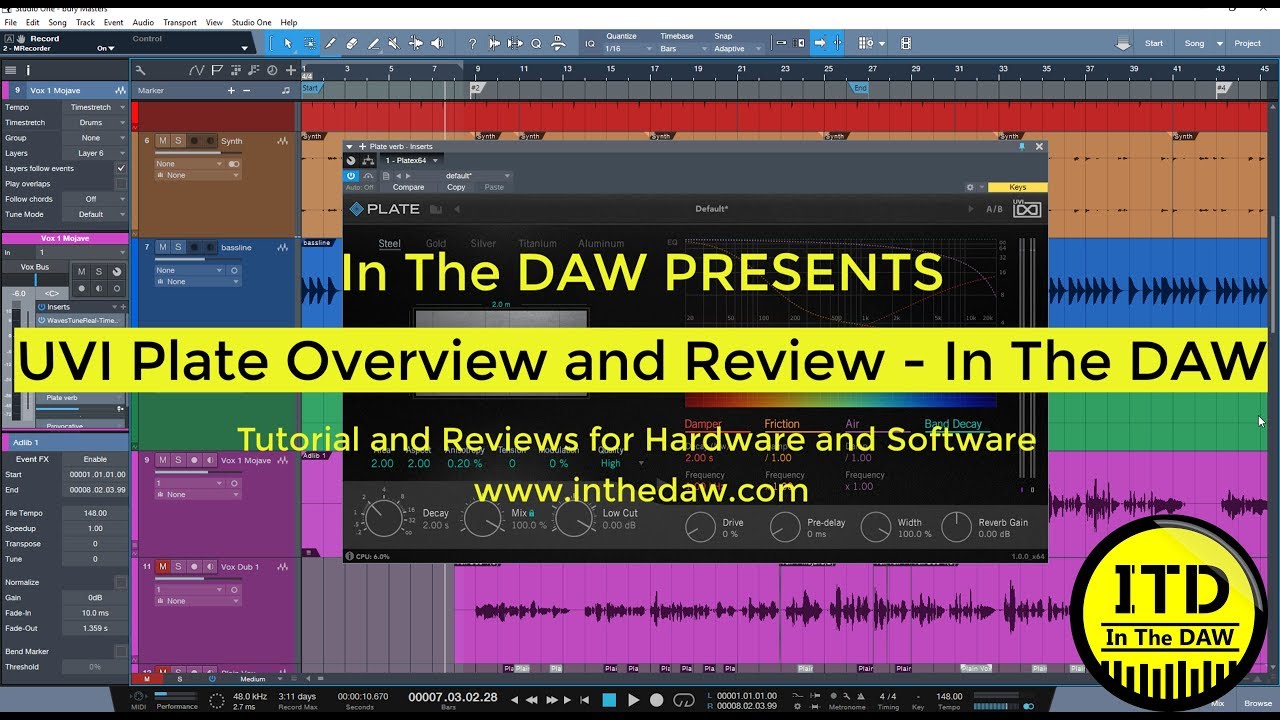Open the Transport menu

180,22
